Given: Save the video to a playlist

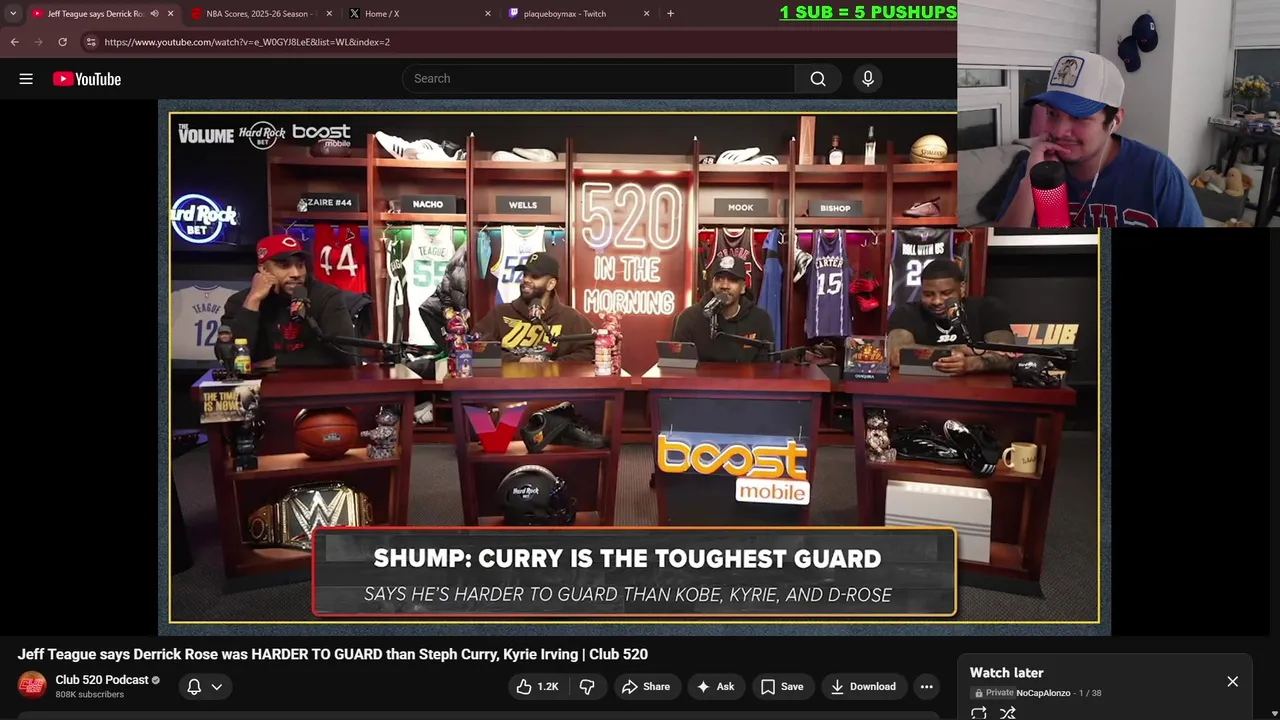Looking at the screenshot, I should coord(782,686).
